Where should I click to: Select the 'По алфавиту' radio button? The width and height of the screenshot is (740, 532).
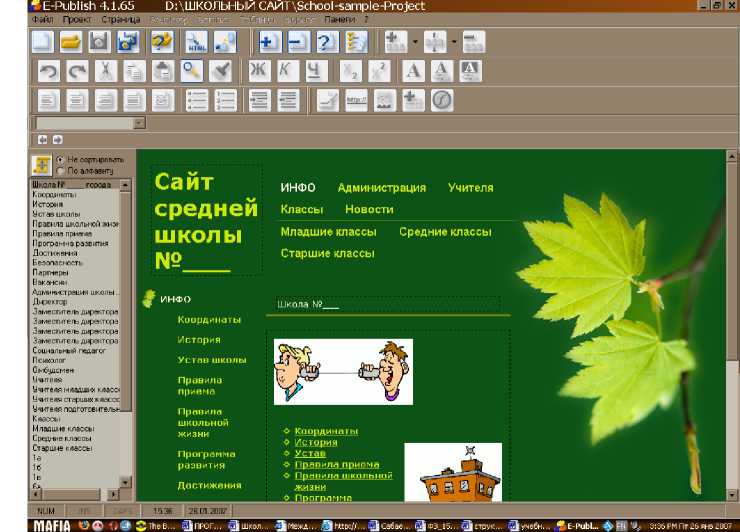point(61,171)
